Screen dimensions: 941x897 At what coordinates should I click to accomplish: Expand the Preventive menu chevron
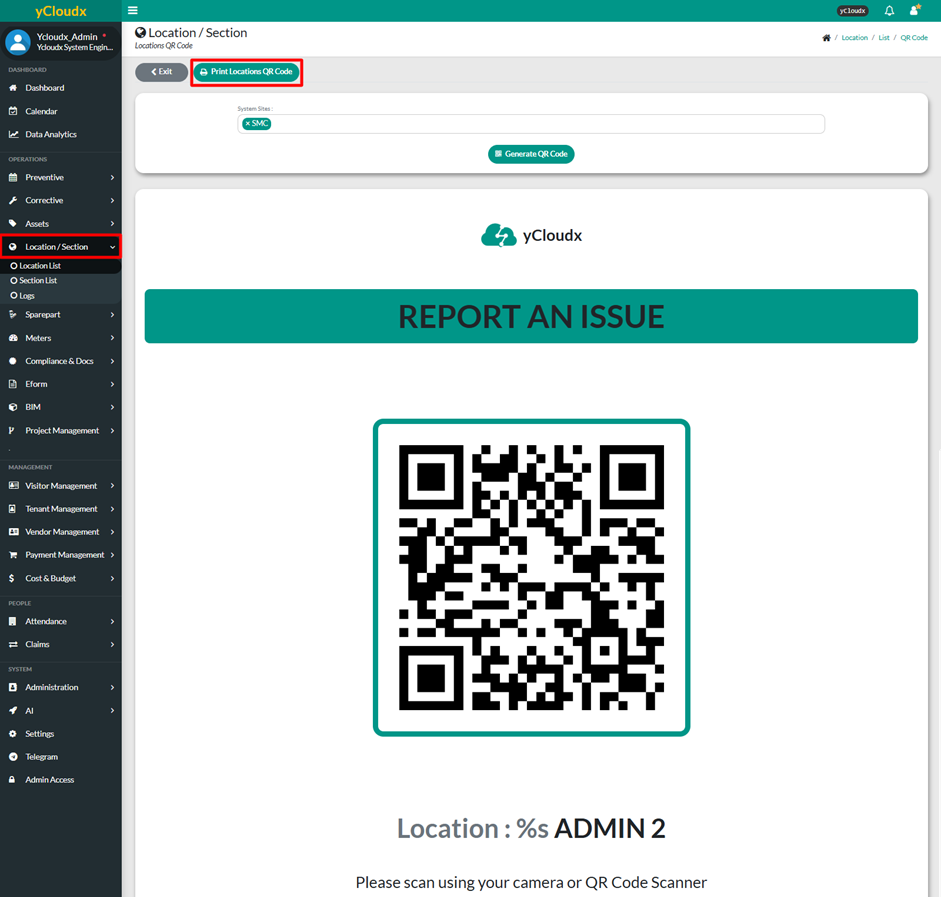(112, 178)
